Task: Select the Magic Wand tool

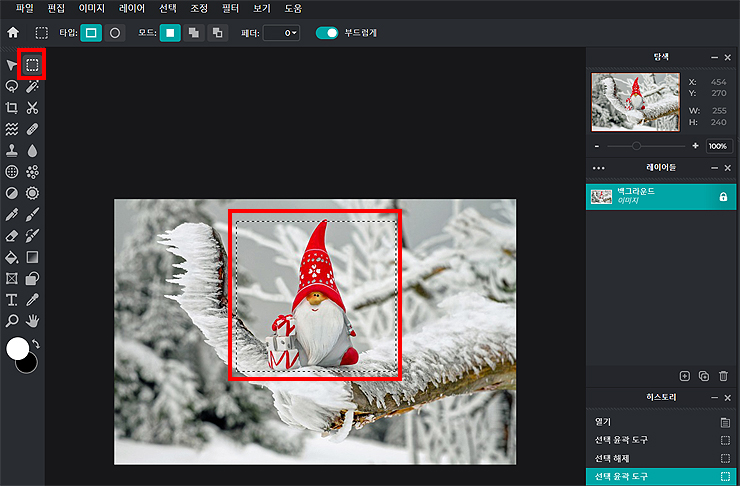Action: (32, 86)
